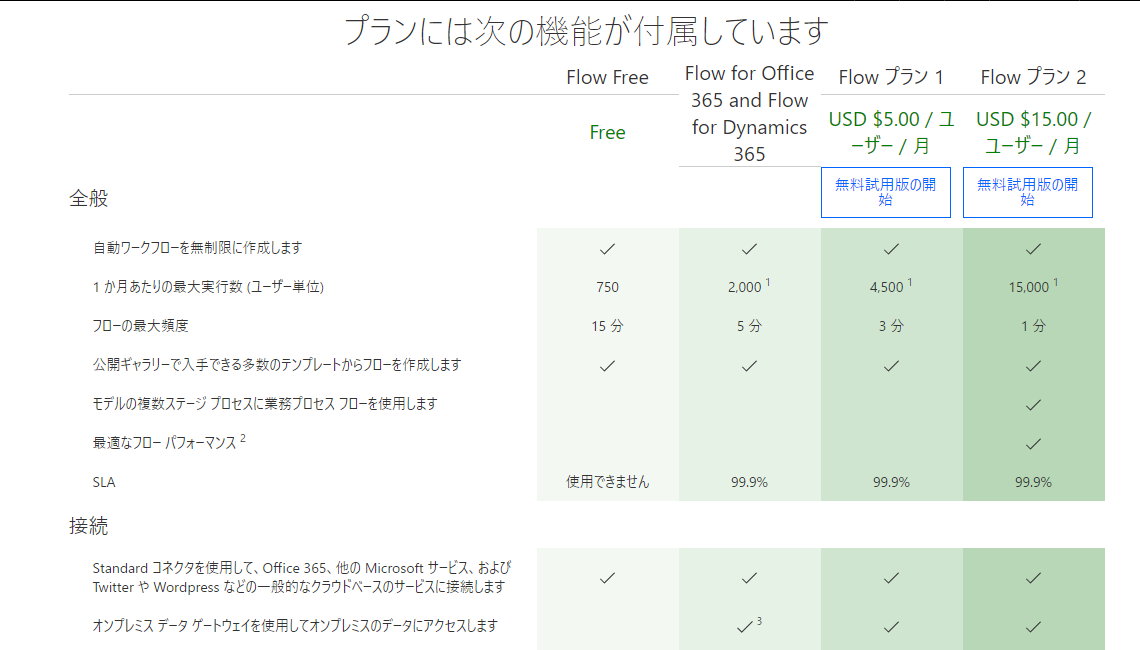Viewport: 1140px width, 650px height.
Task: Click the 5 分 frequency value
Action: tap(749, 326)
